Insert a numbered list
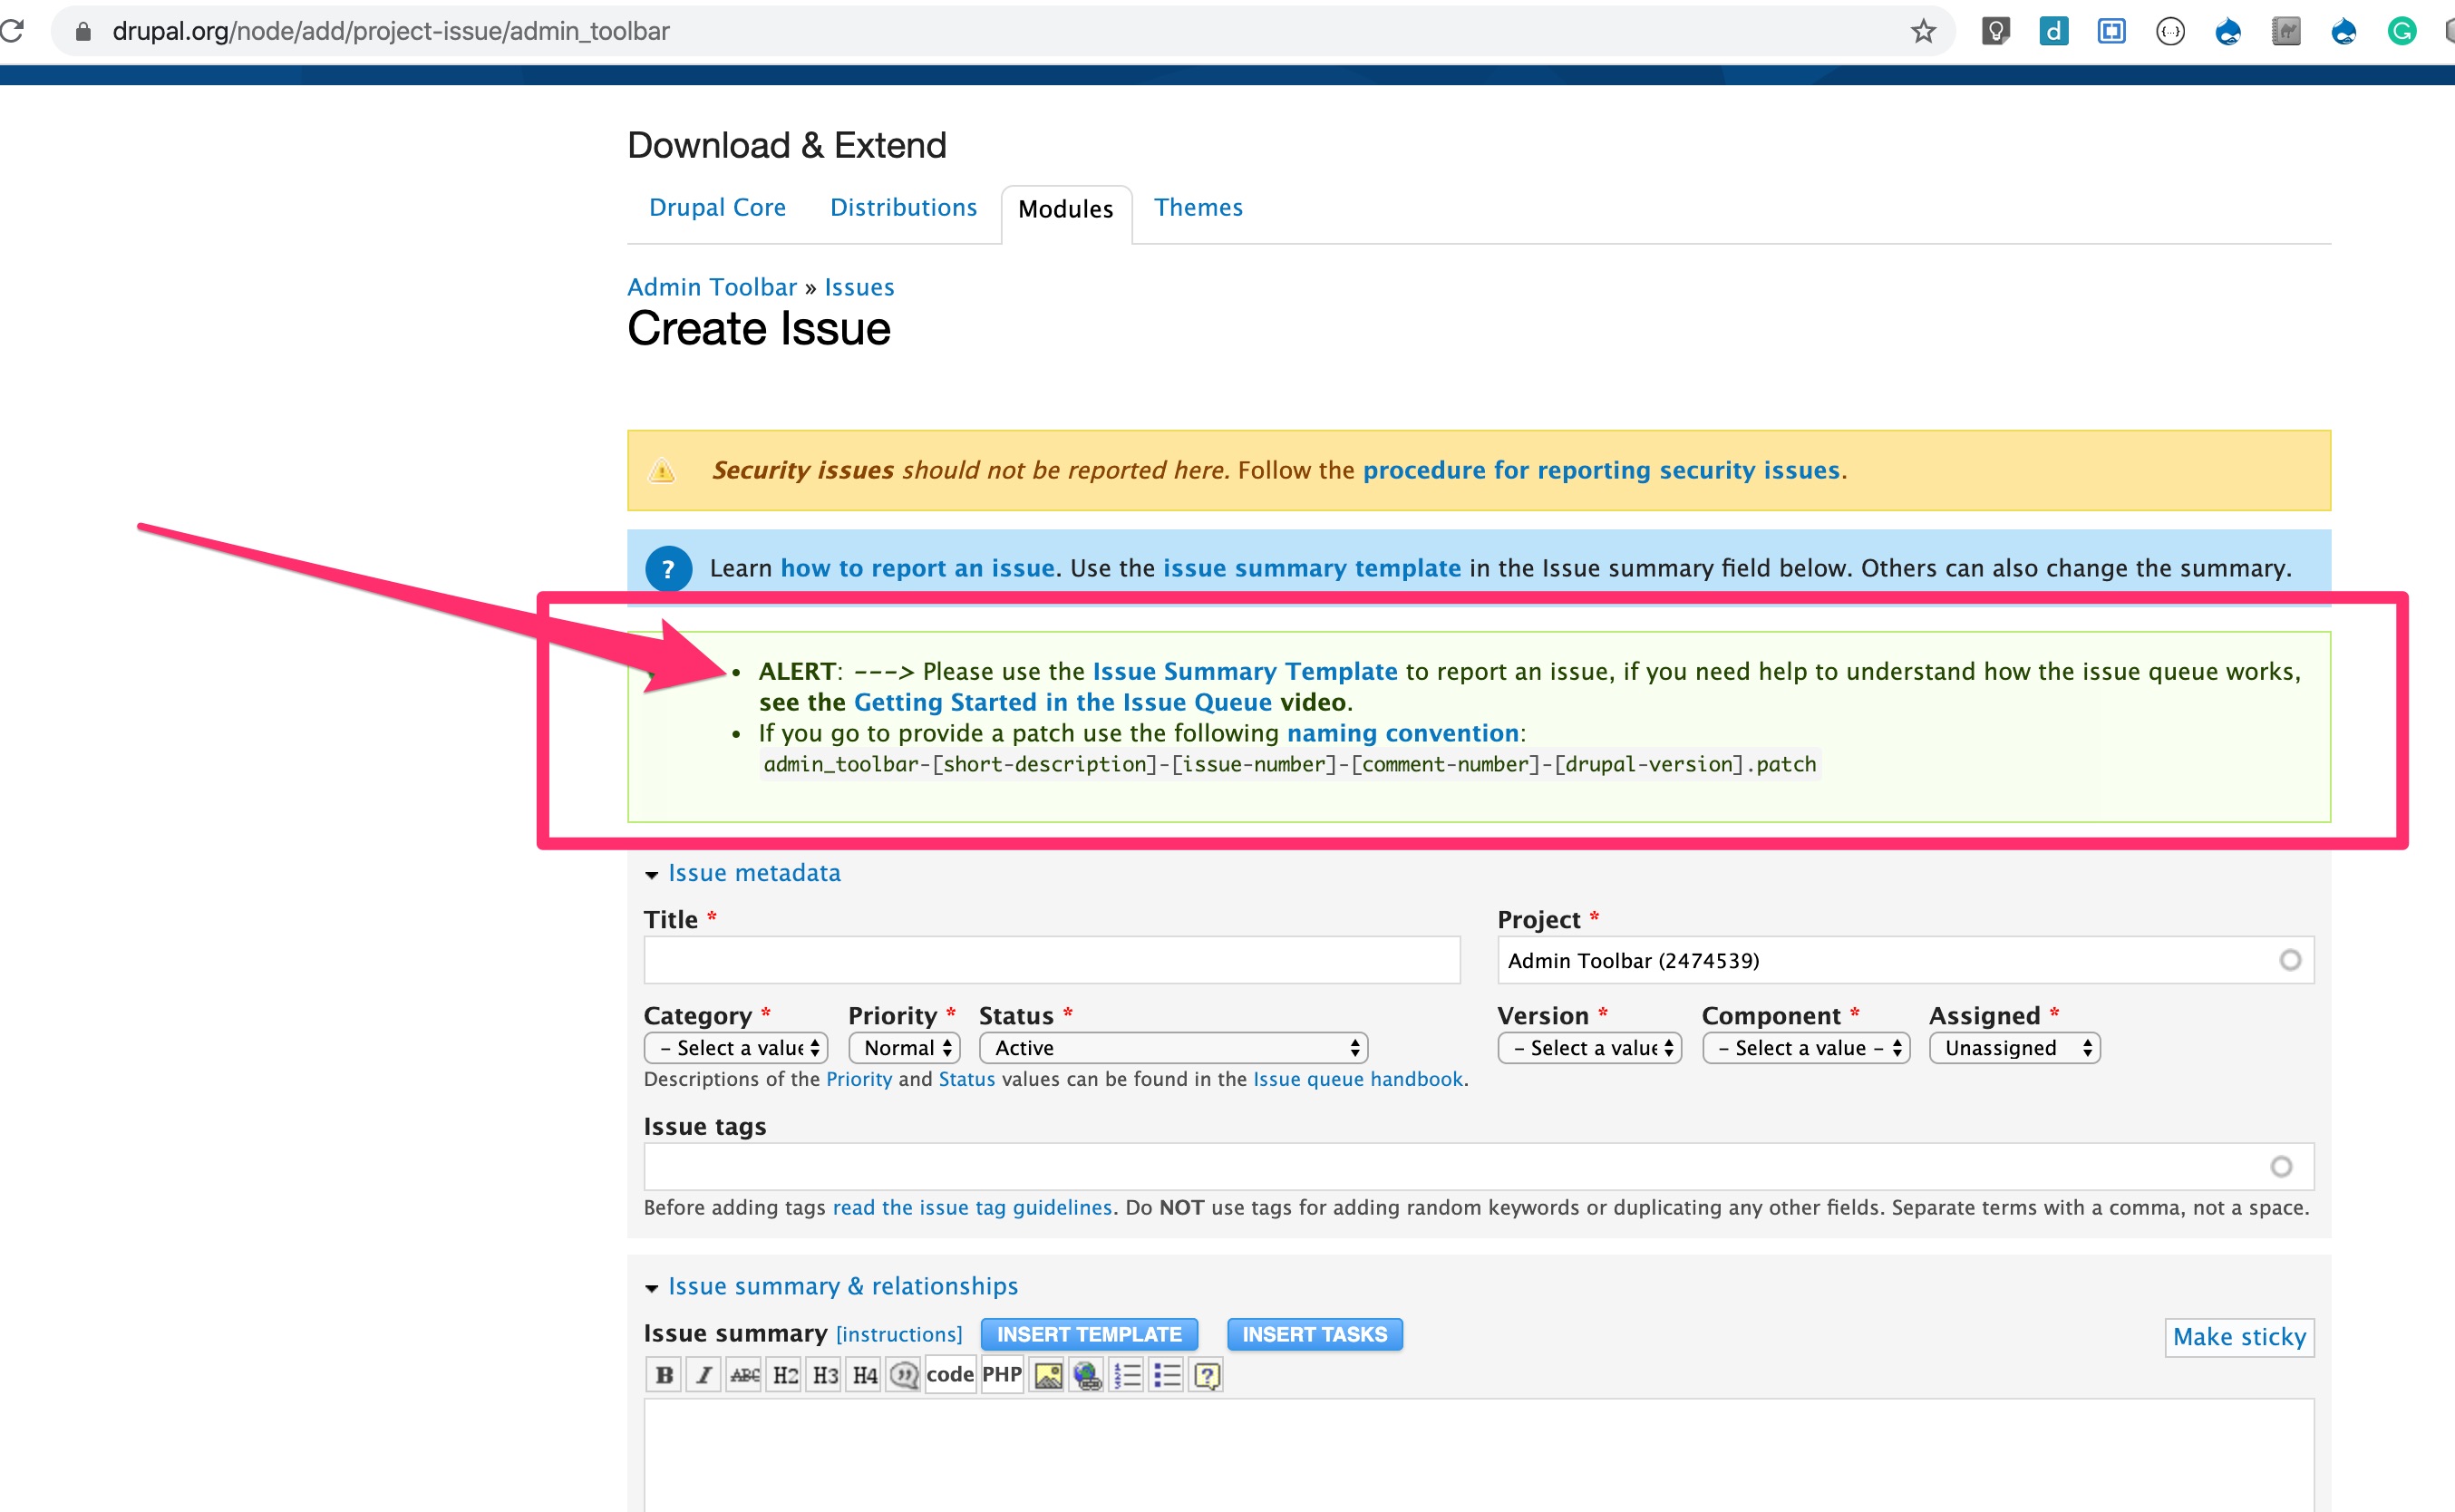 tap(1127, 1375)
